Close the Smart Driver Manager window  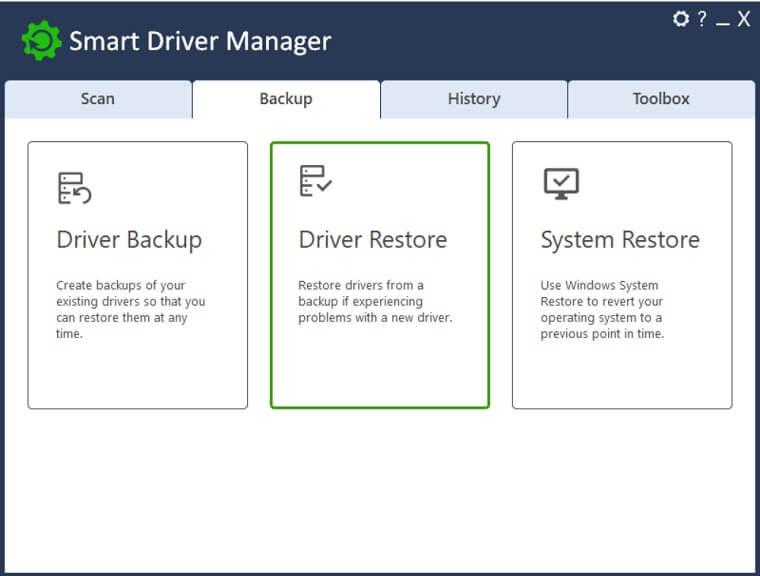tap(744, 19)
